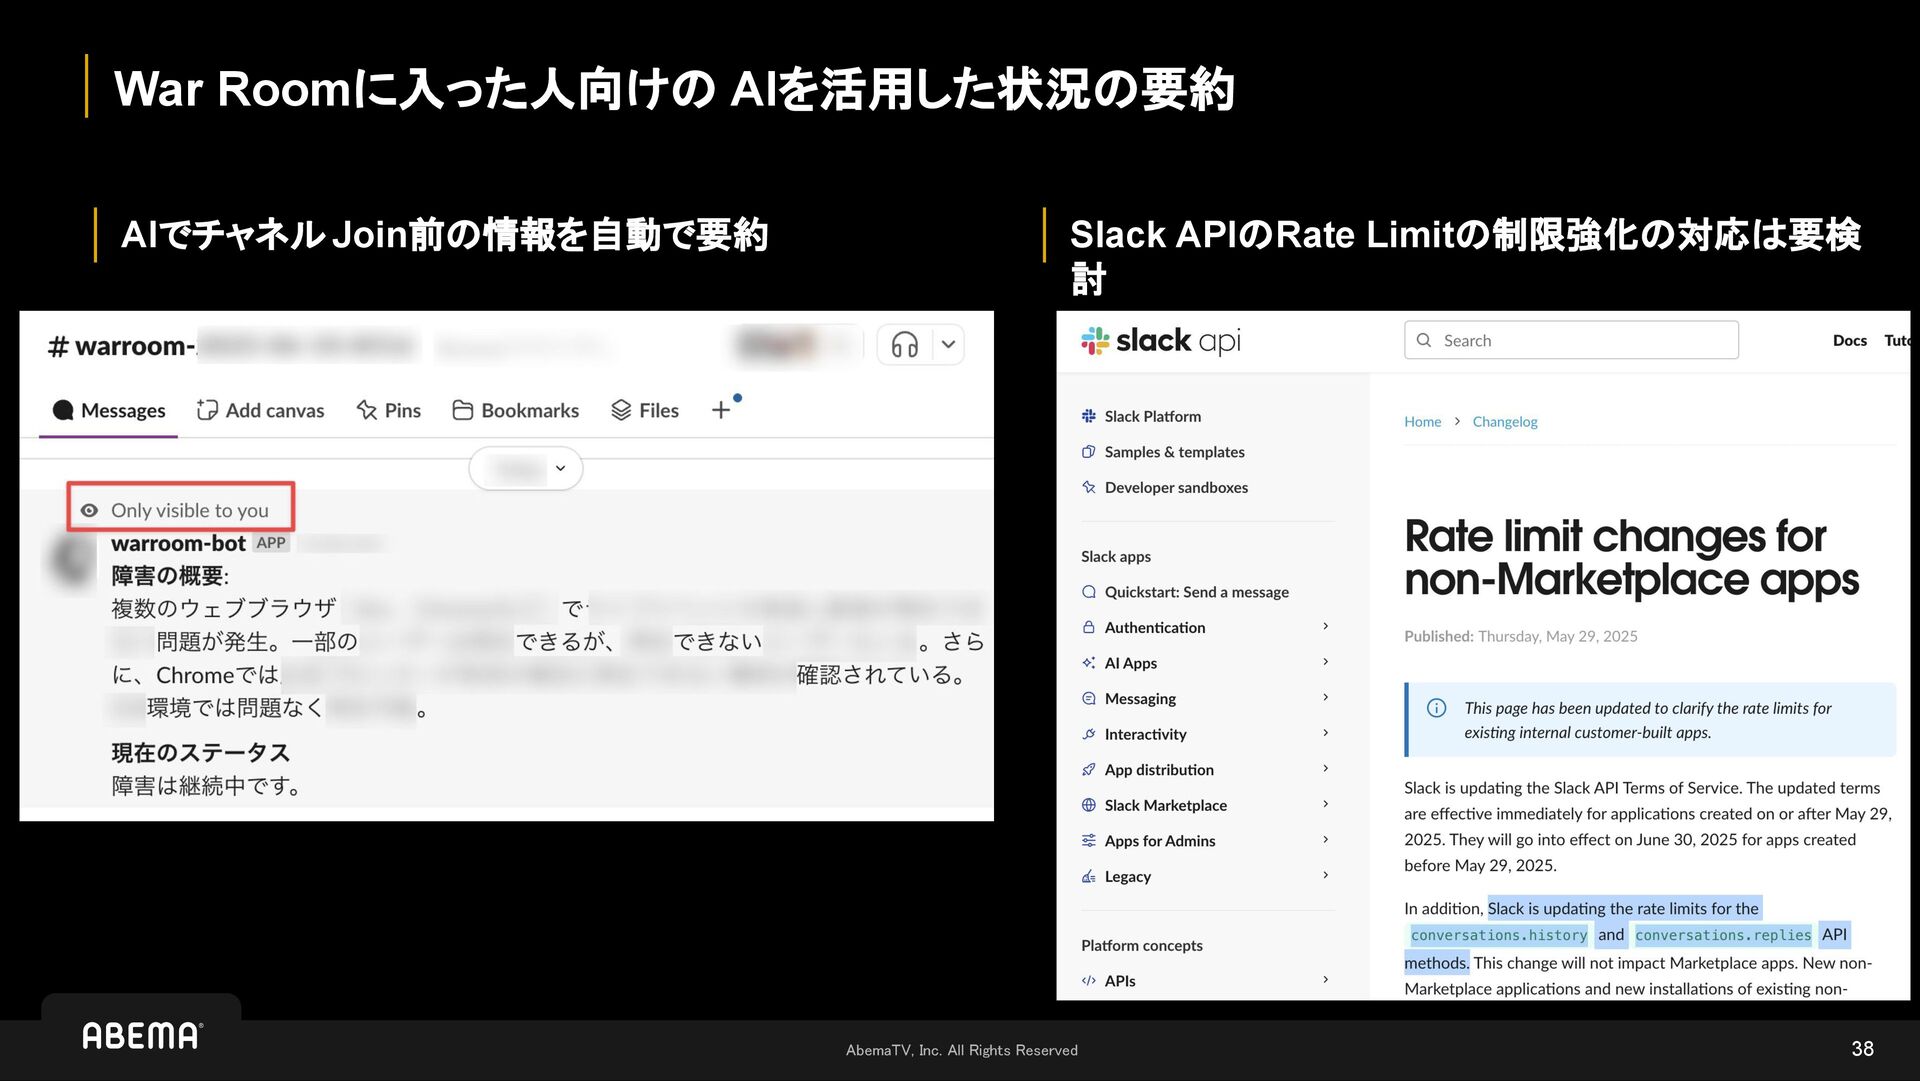Image resolution: width=1920 pixels, height=1081 pixels.
Task: Click the eye icon beside Only visible to you
Action: [90, 511]
